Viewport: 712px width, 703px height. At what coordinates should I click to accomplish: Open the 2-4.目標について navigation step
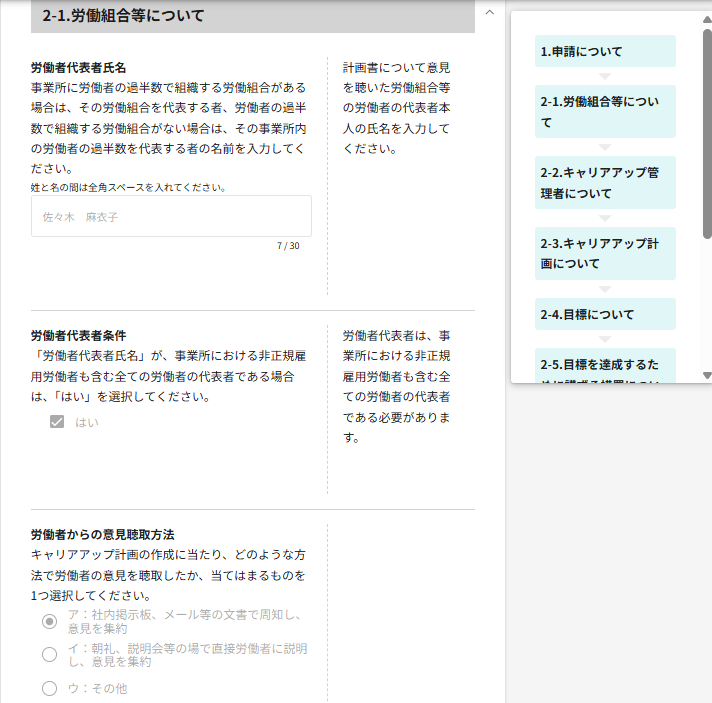[605, 314]
